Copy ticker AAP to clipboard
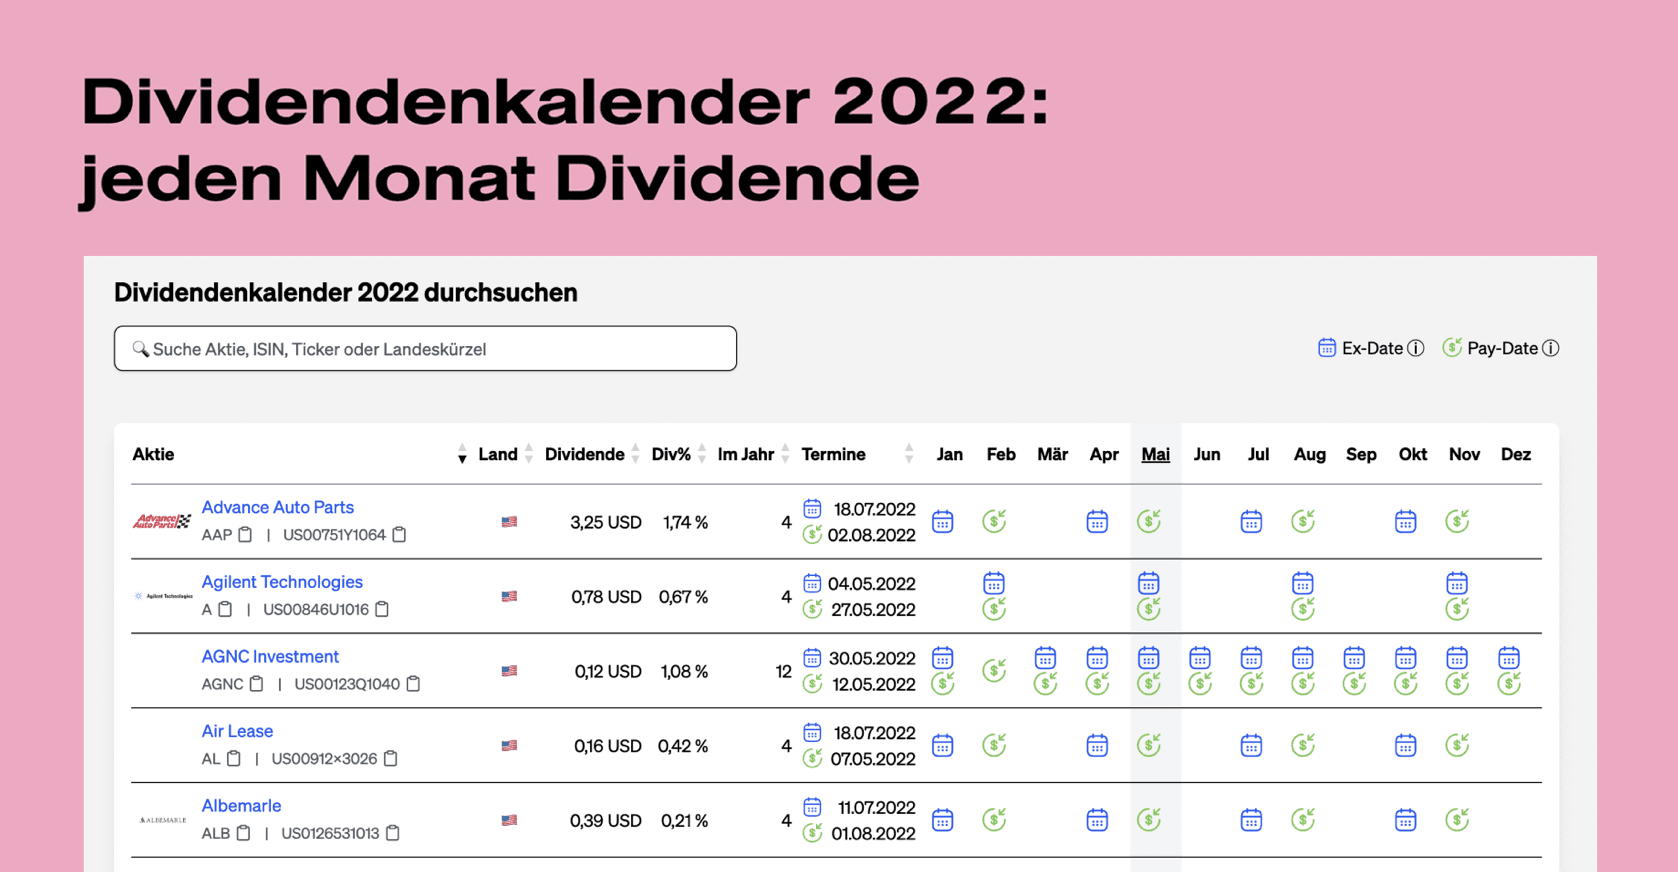This screenshot has width=1678, height=872. pyautogui.click(x=245, y=534)
